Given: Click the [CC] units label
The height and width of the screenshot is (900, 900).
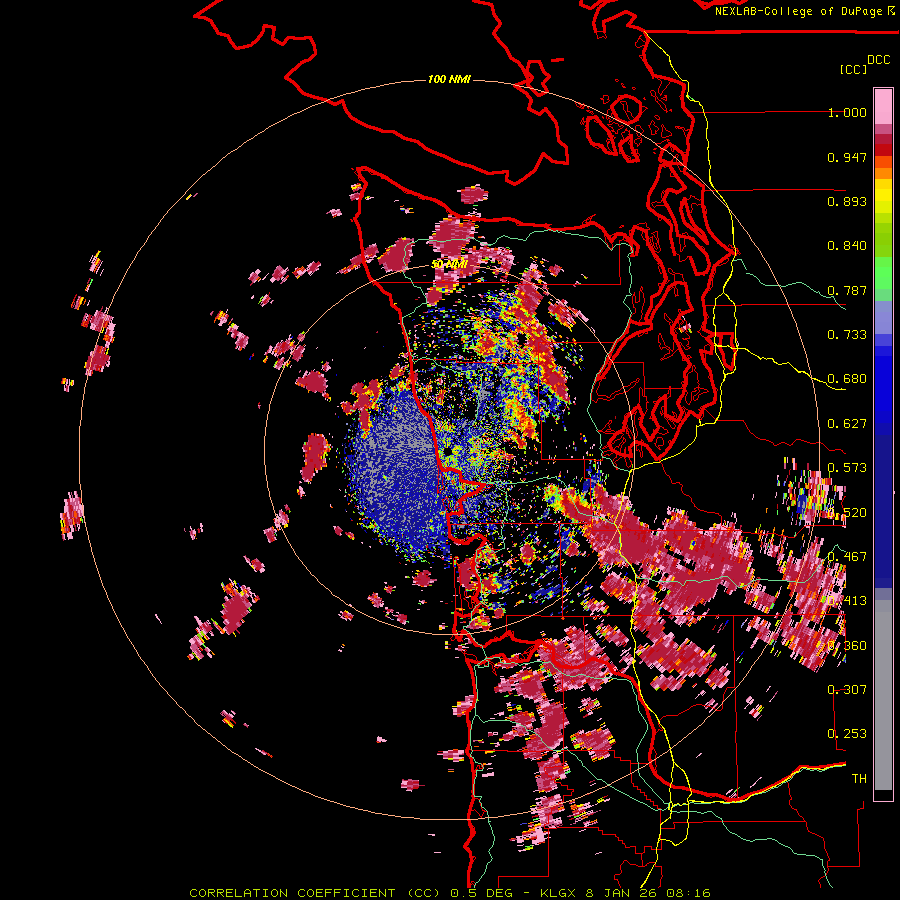Looking at the screenshot, I should 853,69.
